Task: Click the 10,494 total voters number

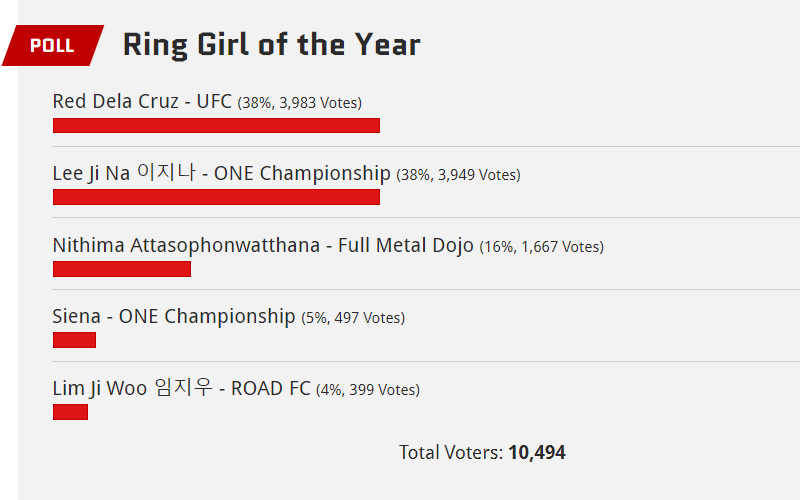Action: coord(537,453)
